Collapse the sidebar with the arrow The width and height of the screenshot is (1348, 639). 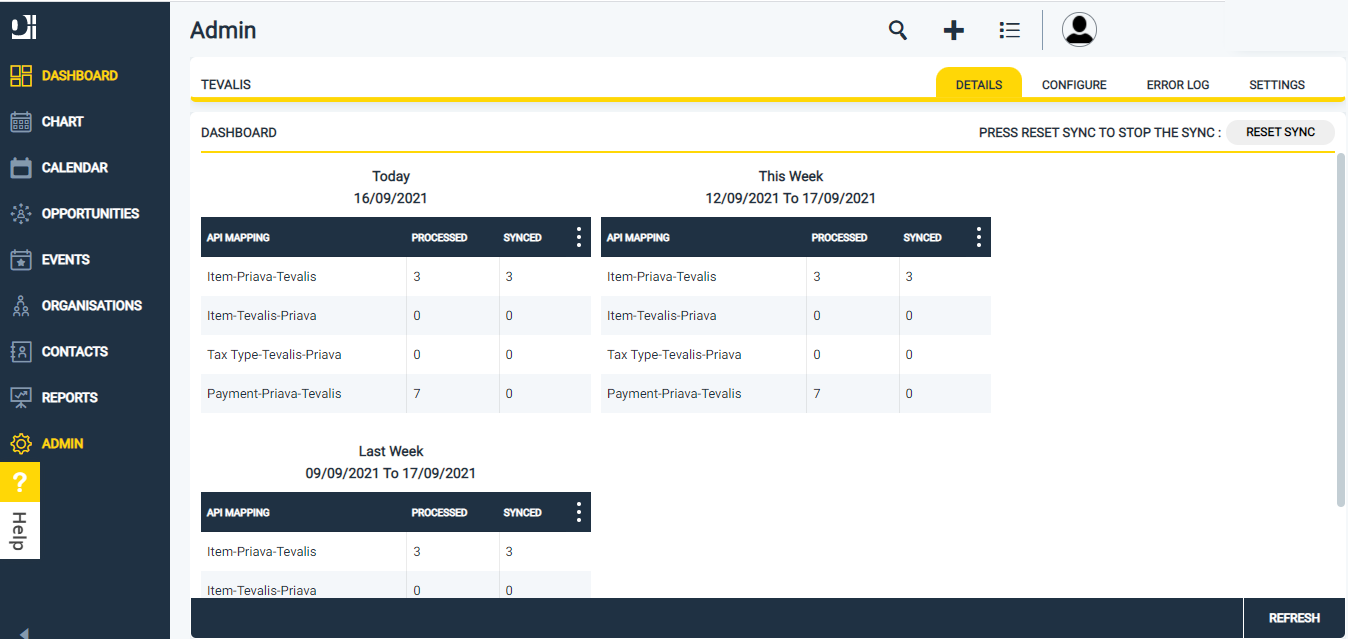coord(24,632)
